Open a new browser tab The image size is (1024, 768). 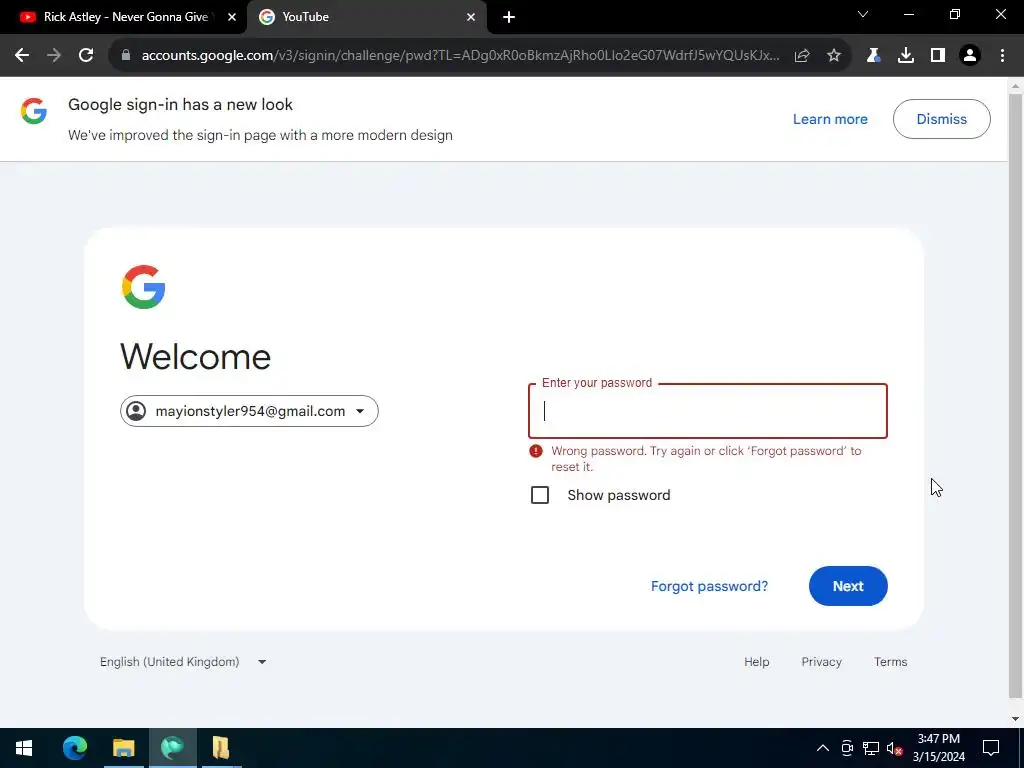(509, 17)
